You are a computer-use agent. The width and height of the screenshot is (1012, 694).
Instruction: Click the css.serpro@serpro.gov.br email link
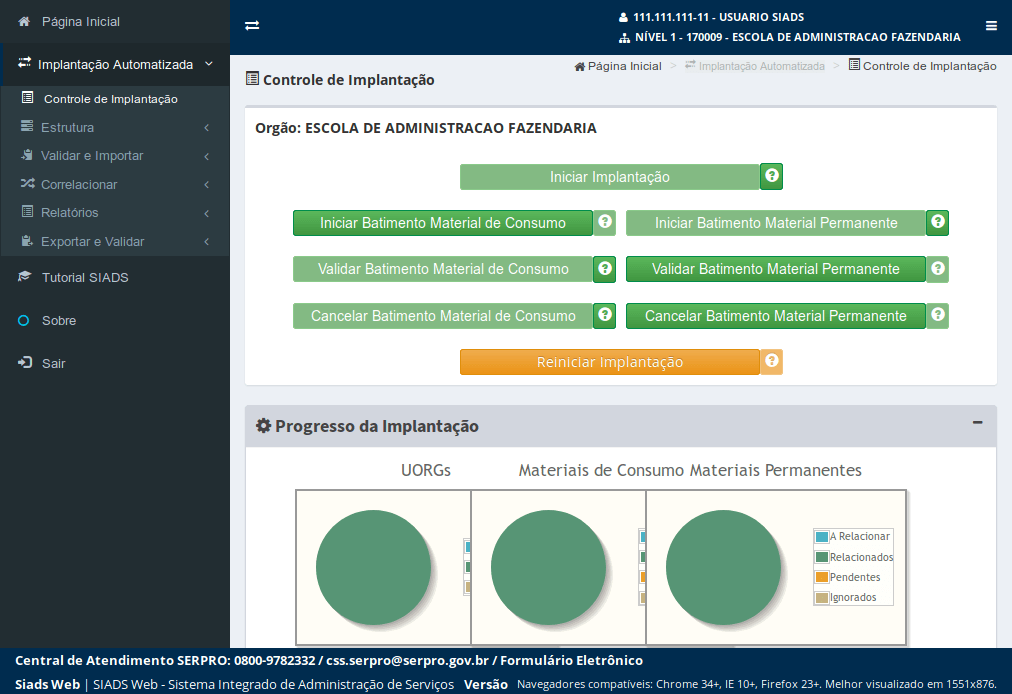coord(407,660)
